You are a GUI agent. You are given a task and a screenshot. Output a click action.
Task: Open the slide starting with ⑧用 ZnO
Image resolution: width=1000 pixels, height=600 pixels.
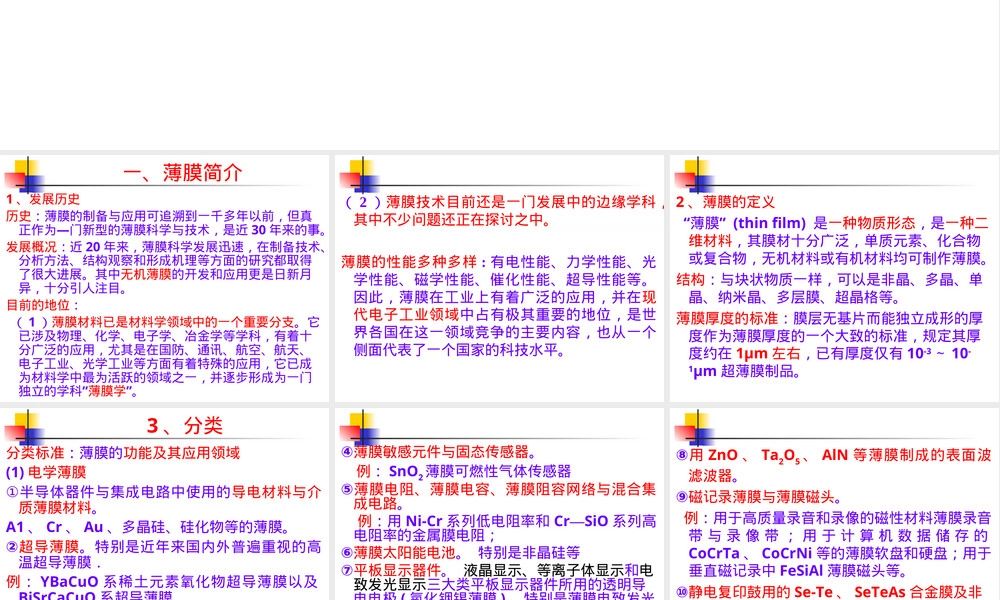[x=835, y=503]
